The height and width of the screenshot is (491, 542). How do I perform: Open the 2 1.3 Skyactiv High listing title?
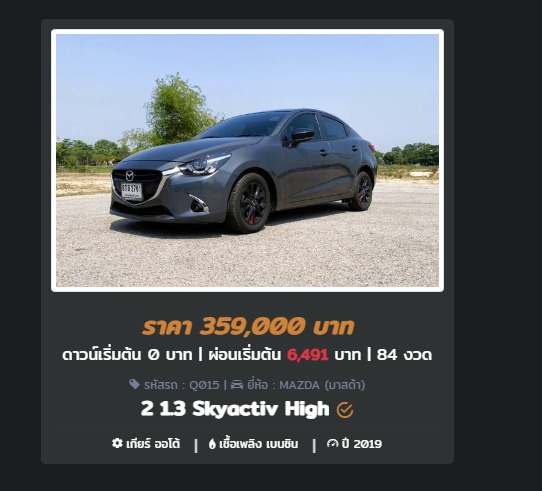click(235, 409)
